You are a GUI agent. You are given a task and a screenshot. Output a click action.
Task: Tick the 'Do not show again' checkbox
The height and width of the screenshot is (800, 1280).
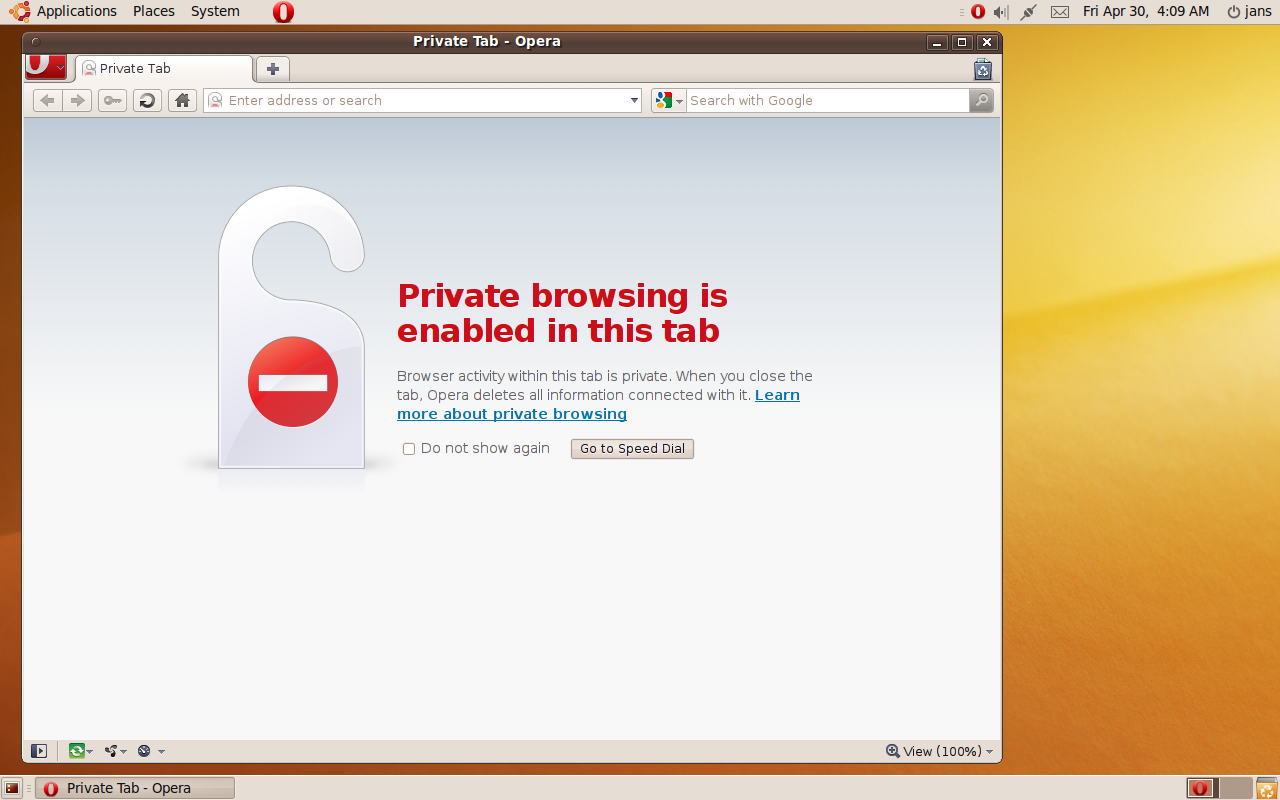click(x=408, y=449)
